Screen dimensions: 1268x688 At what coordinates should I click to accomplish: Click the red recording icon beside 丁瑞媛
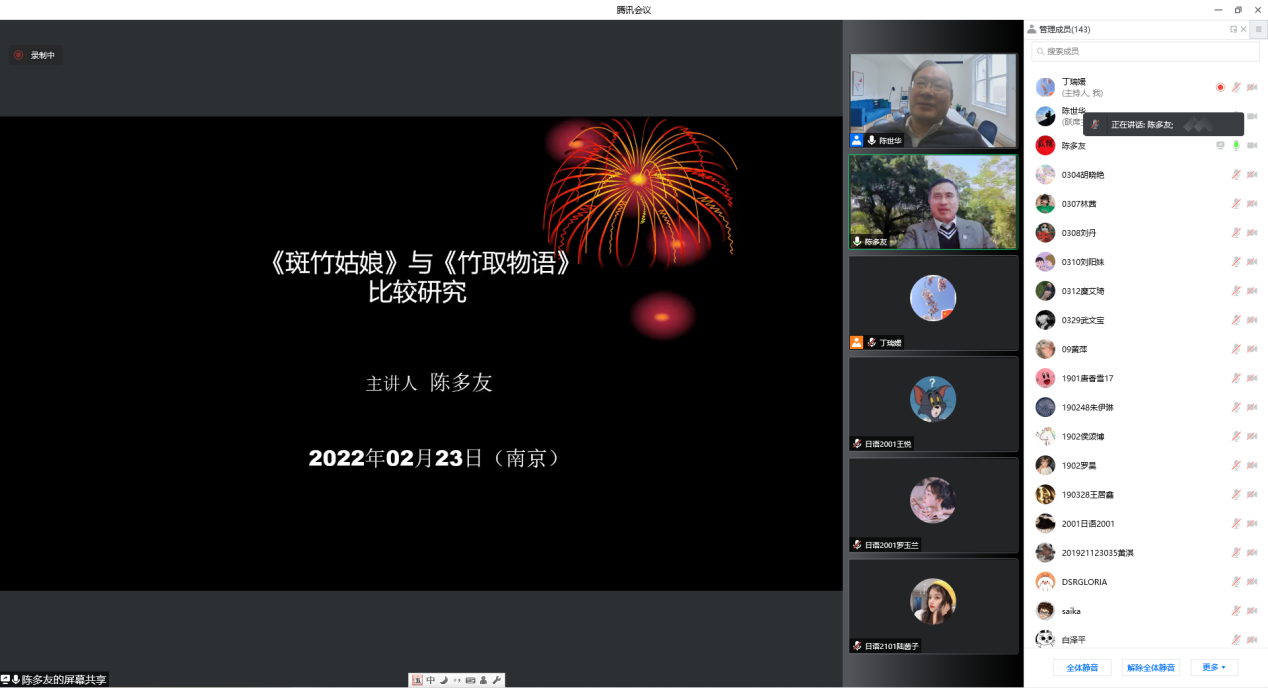point(1220,87)
